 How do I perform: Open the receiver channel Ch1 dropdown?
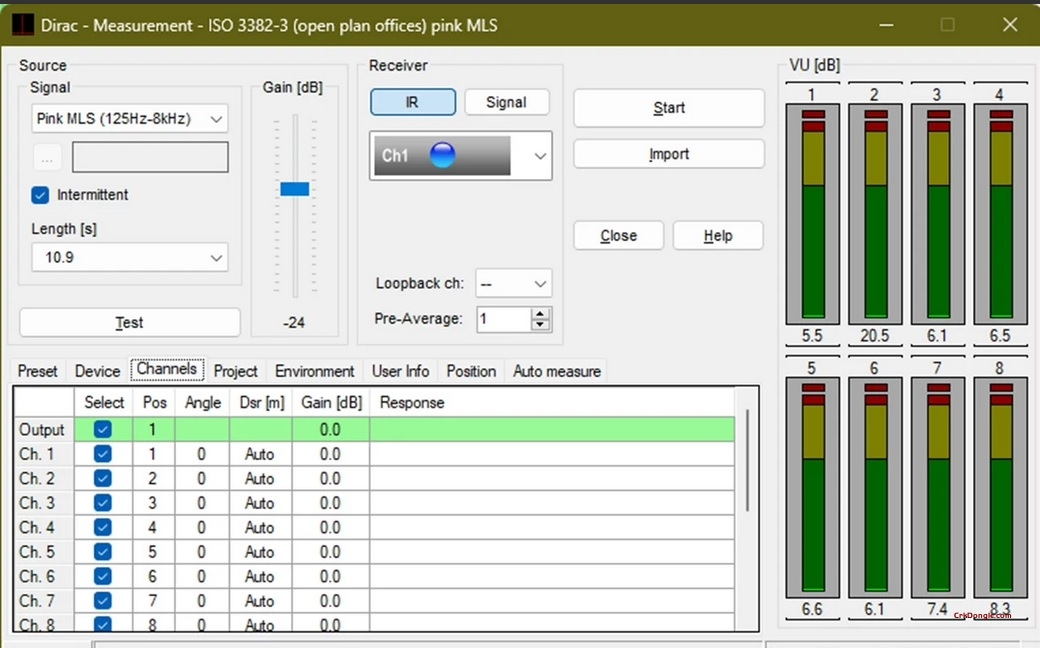(x=537, y=155)
